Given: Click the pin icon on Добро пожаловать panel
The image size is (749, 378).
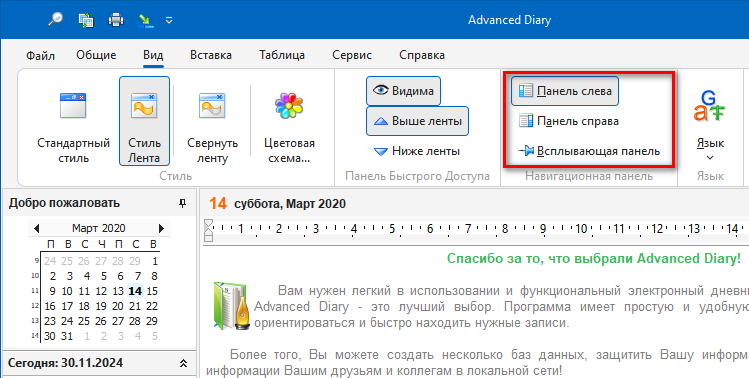Looking at the screenshot, I should pyautogui.click(x=182, y=204).
